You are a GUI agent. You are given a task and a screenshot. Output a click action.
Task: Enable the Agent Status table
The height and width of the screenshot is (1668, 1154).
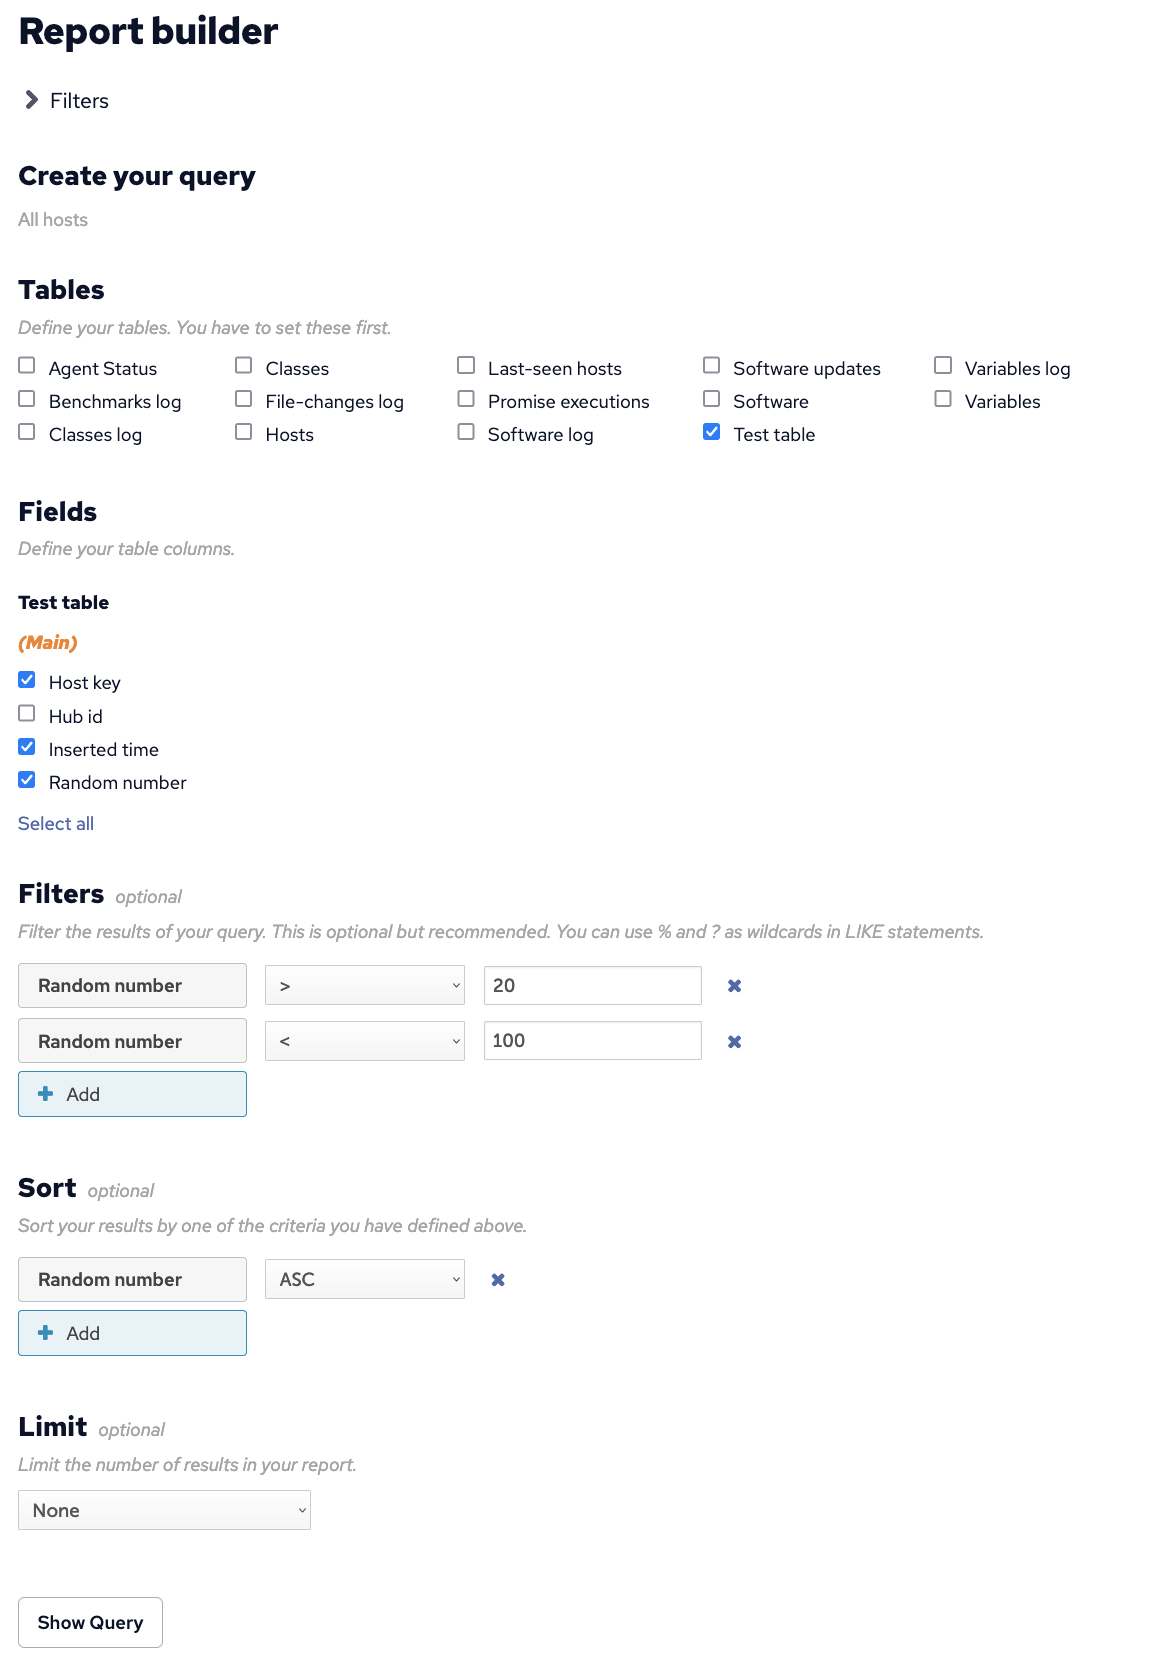pyautogui.click(x=26, y=365)
